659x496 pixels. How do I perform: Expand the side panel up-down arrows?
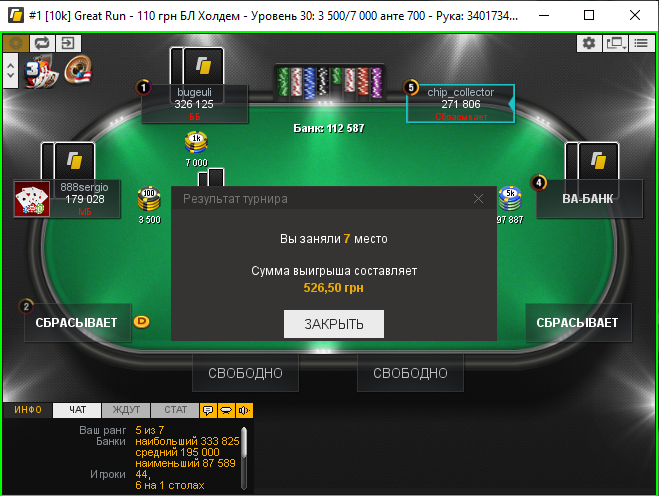[x=11, y=71]
